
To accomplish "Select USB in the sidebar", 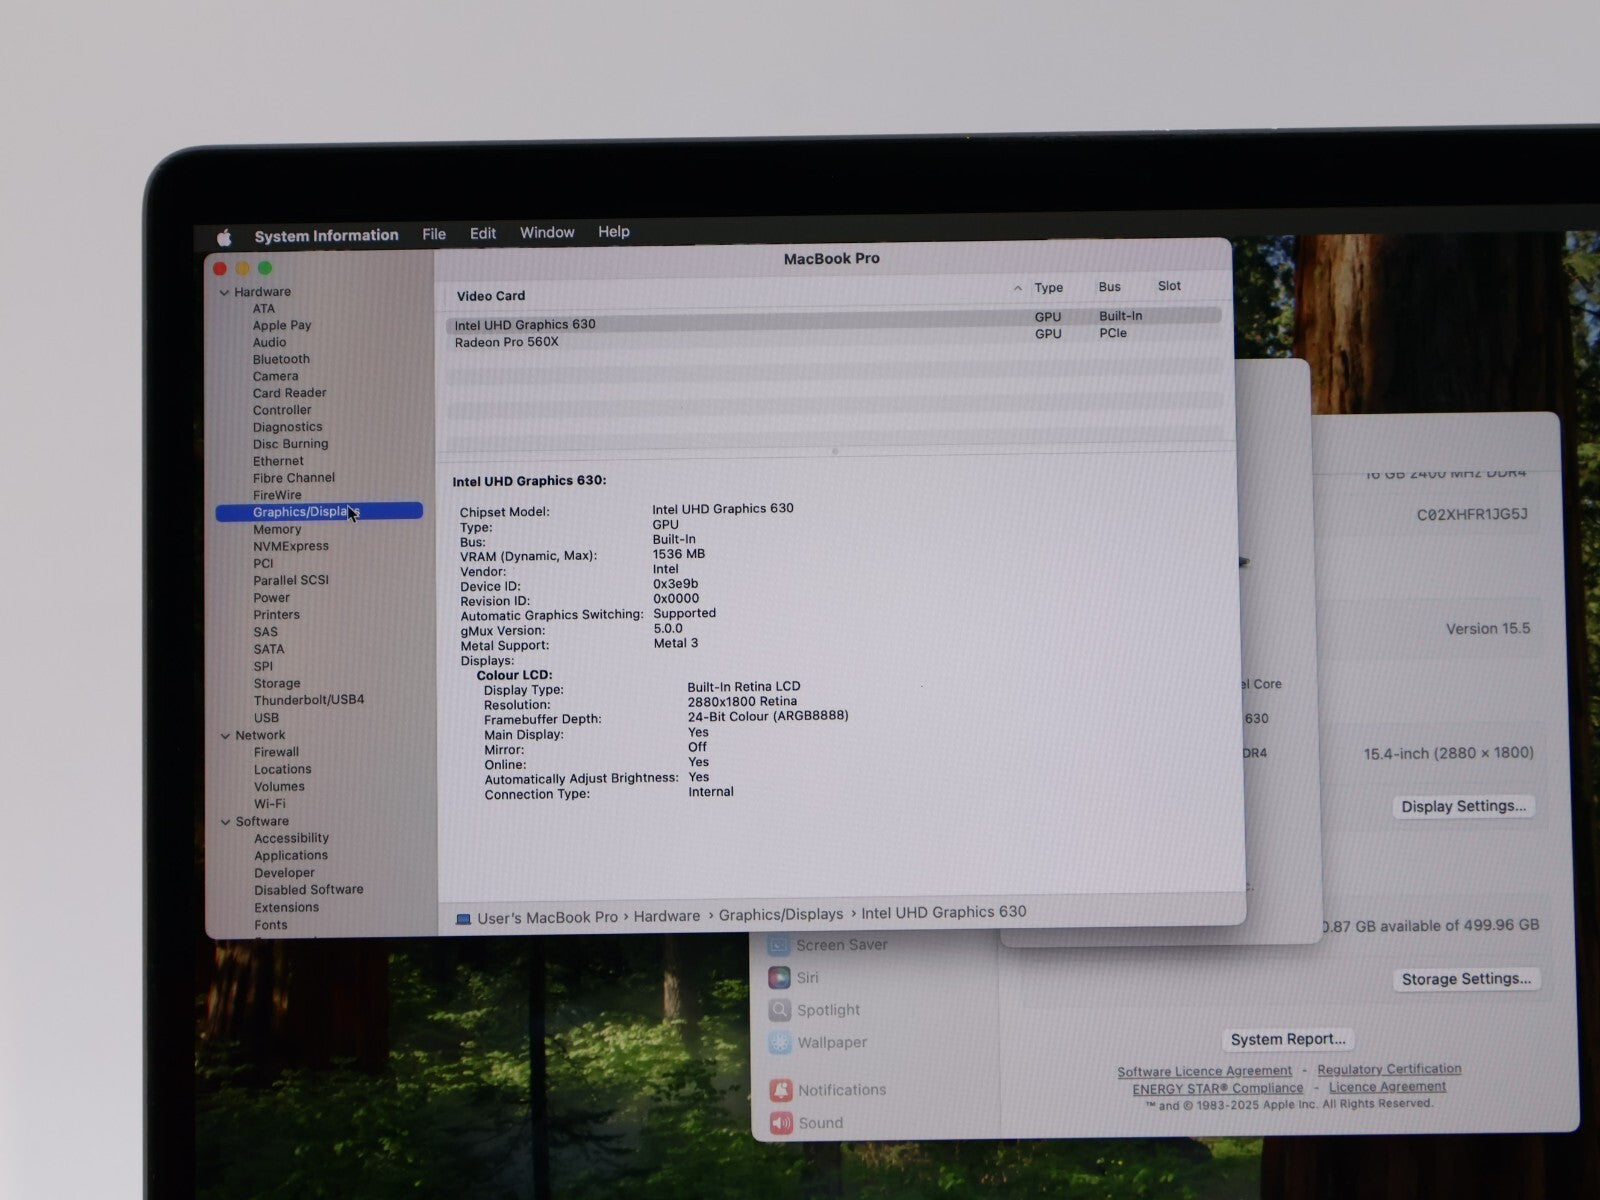I will (266, 718).
